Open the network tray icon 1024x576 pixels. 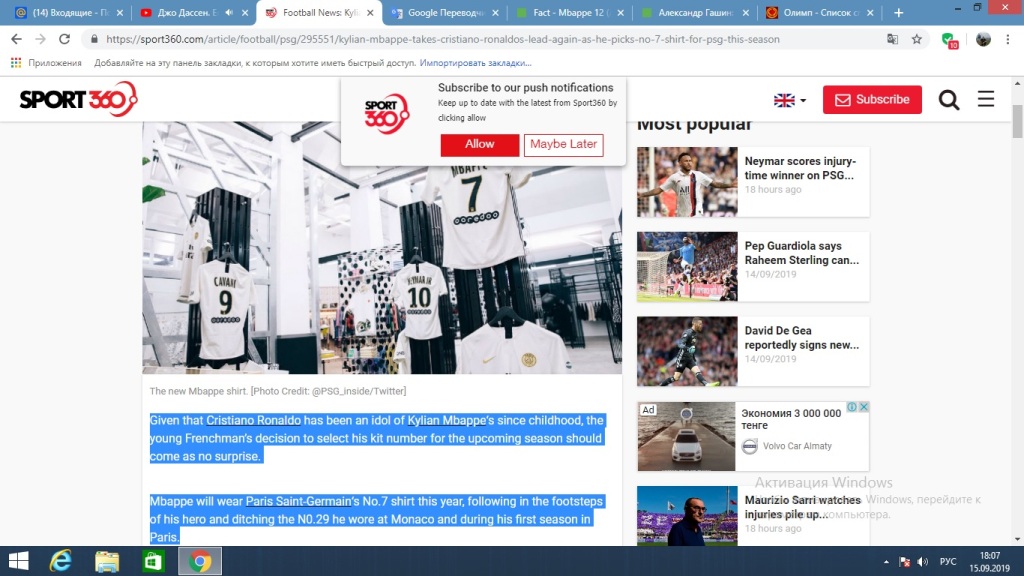point(904,562)
